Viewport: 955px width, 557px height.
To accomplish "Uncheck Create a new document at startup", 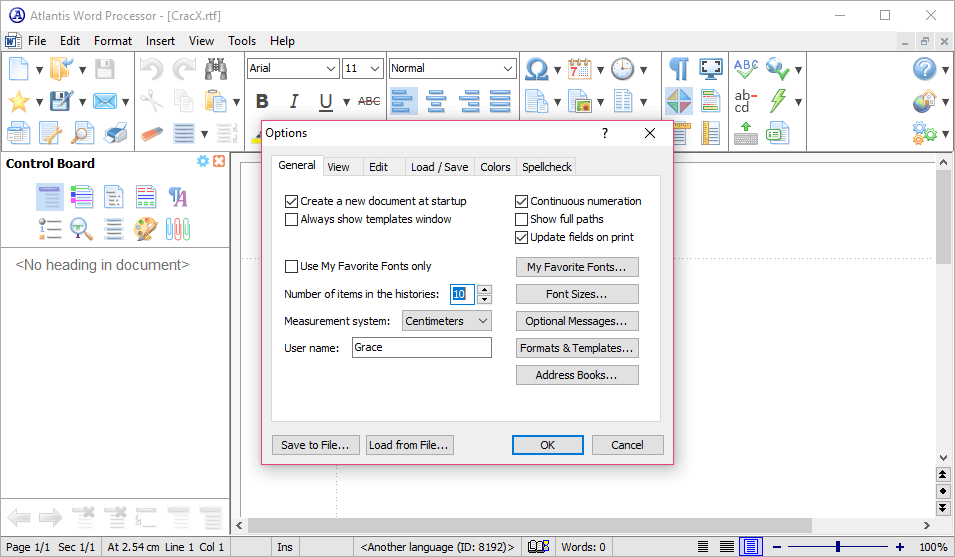I will click(291, 201).
